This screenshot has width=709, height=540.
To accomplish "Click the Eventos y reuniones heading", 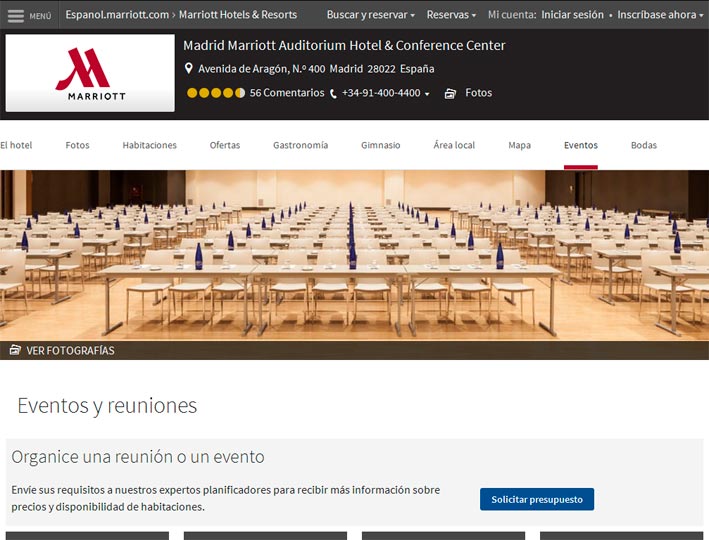I will pyautogui.click(x=107, y=405).
